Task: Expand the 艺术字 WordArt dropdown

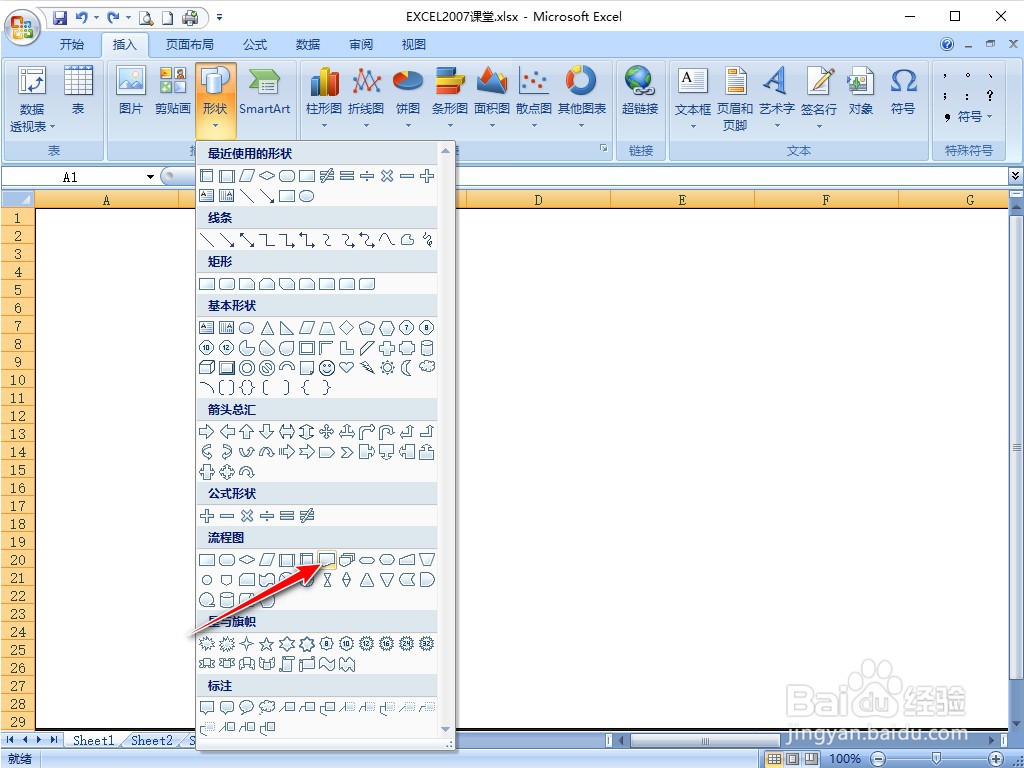Action: tap(776, 124)
